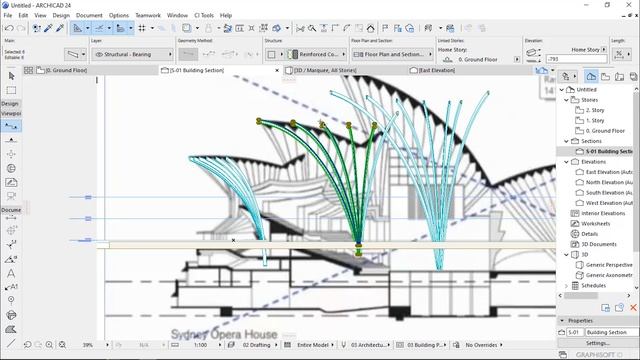
Task: Open the Teamwork menu
Action: (x=148, y=15)
